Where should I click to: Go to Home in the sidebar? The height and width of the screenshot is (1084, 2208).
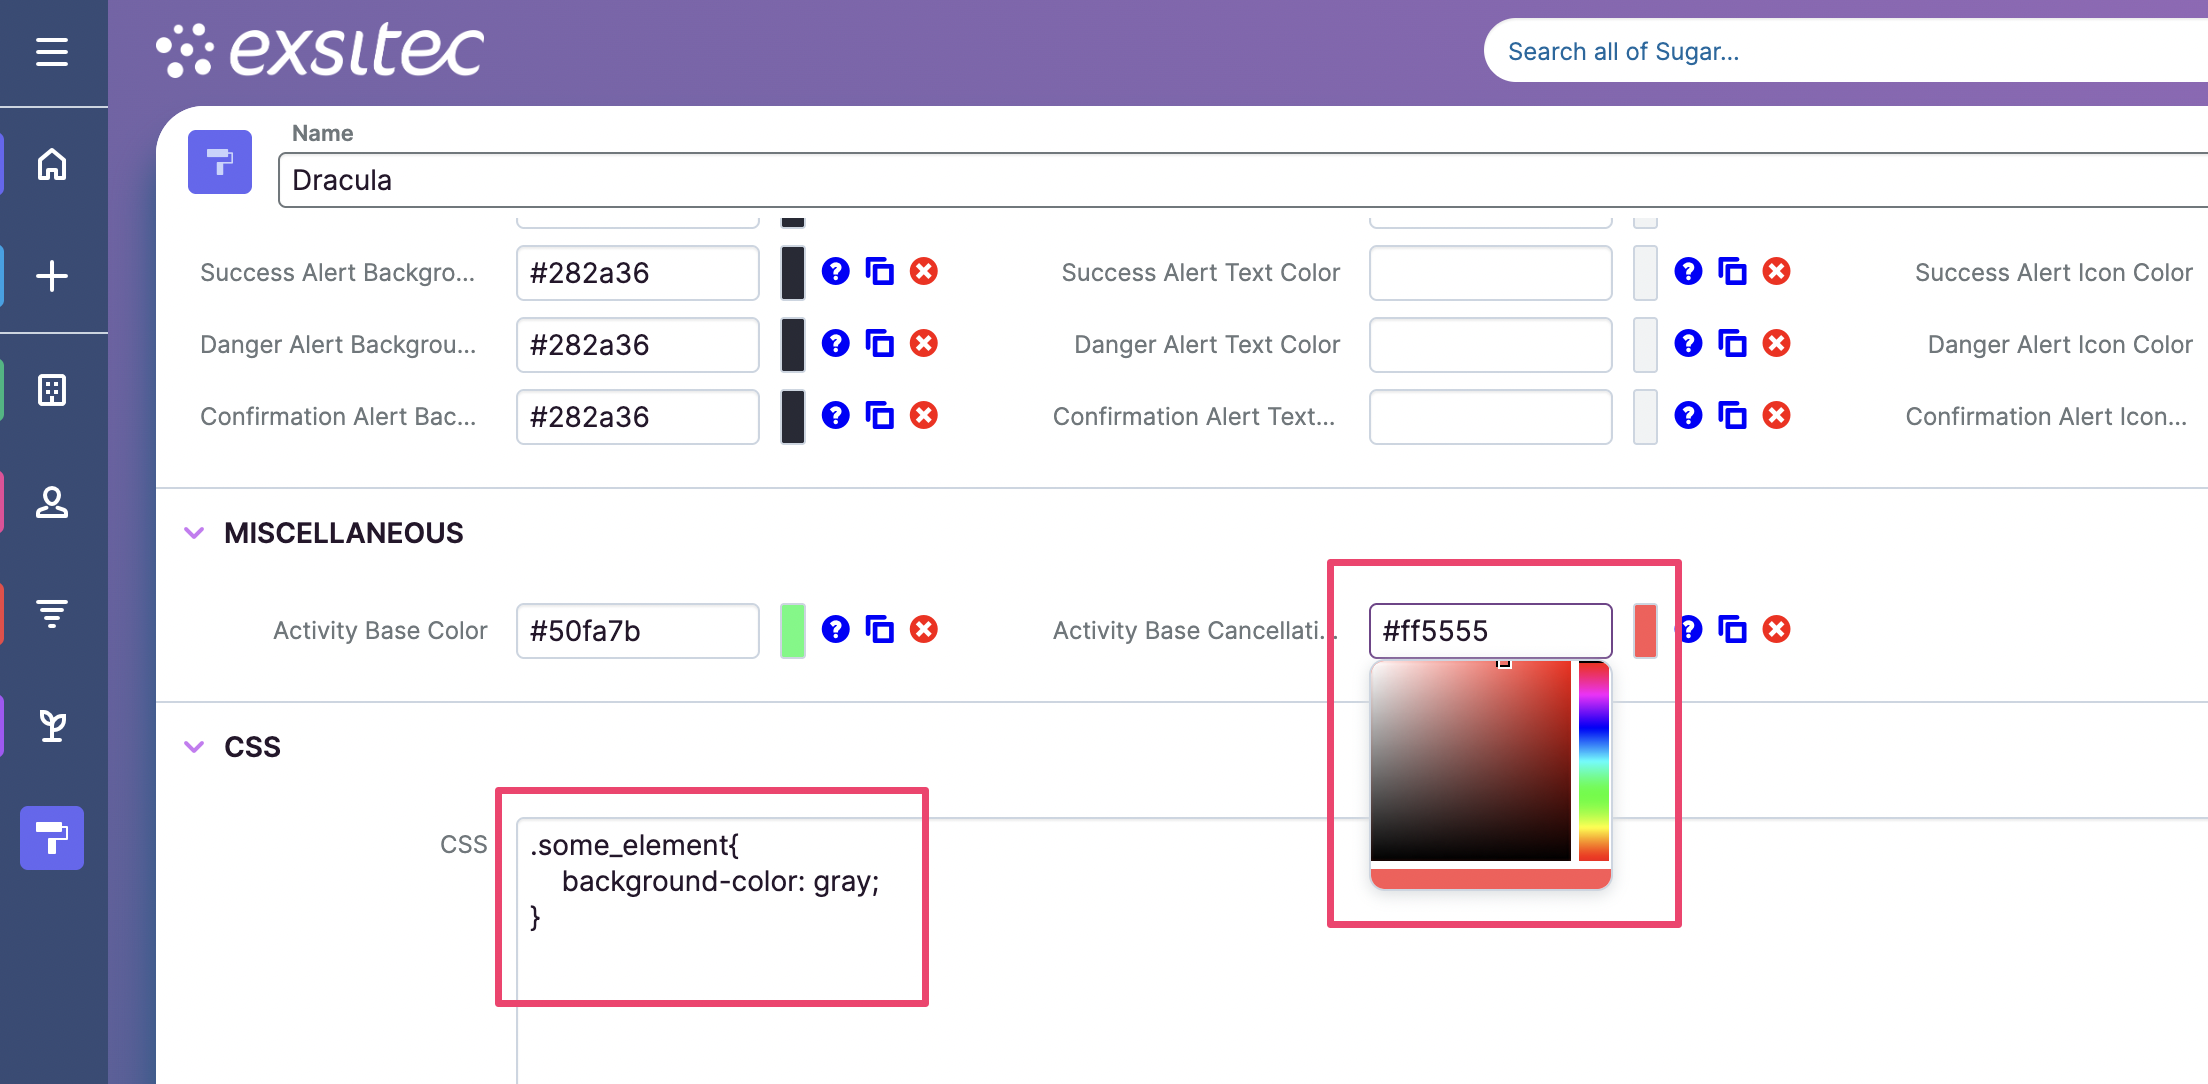pyautogui.click(x=52, y=164)
